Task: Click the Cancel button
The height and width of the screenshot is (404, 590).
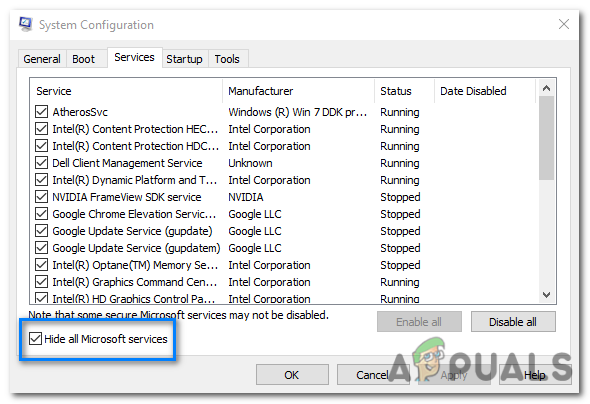Action: coord(373,375)
